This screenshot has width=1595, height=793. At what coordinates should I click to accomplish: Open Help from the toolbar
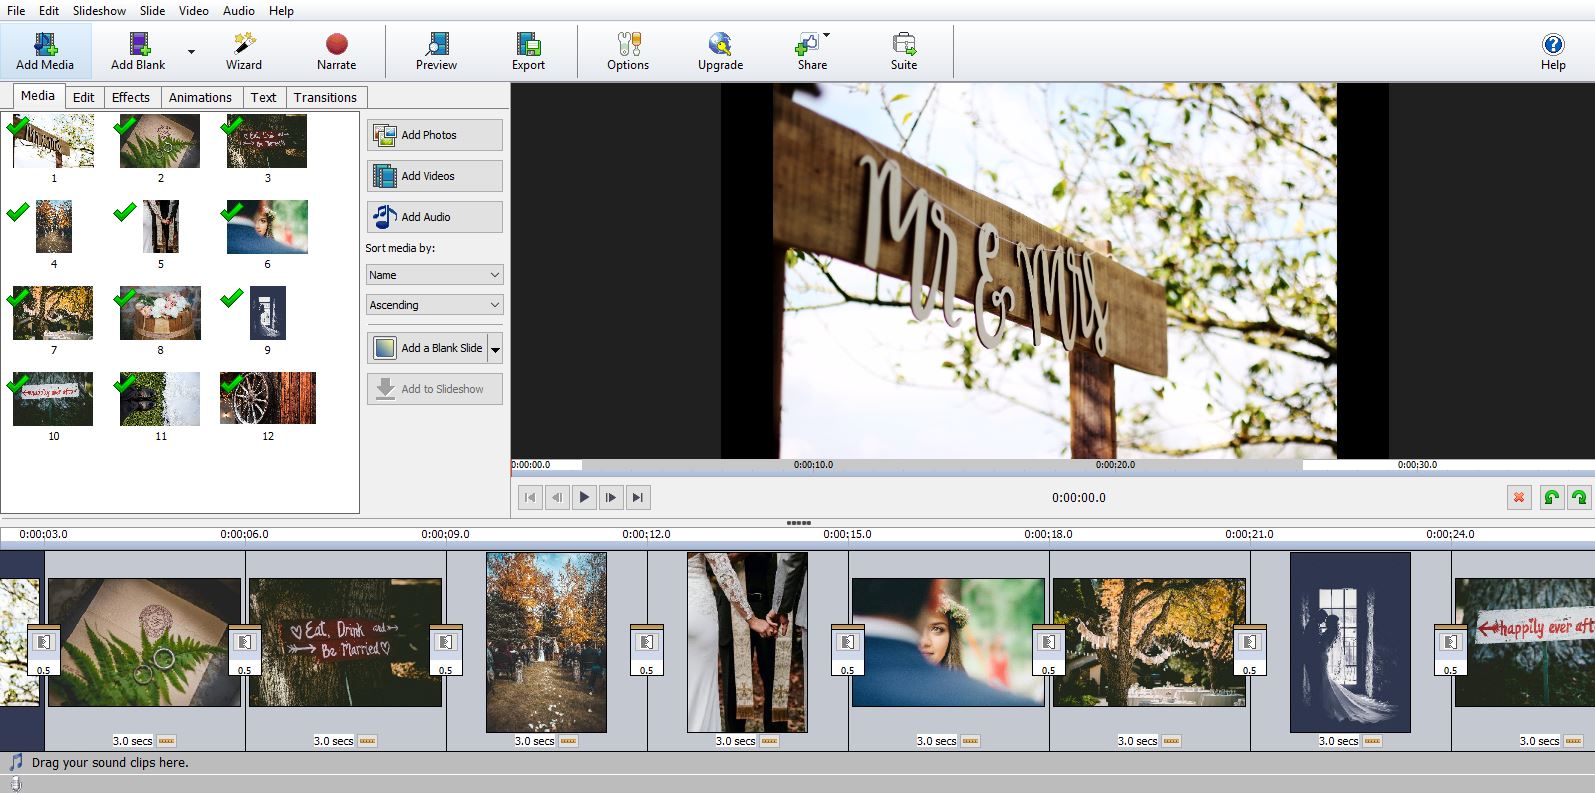click(1553, 51)
